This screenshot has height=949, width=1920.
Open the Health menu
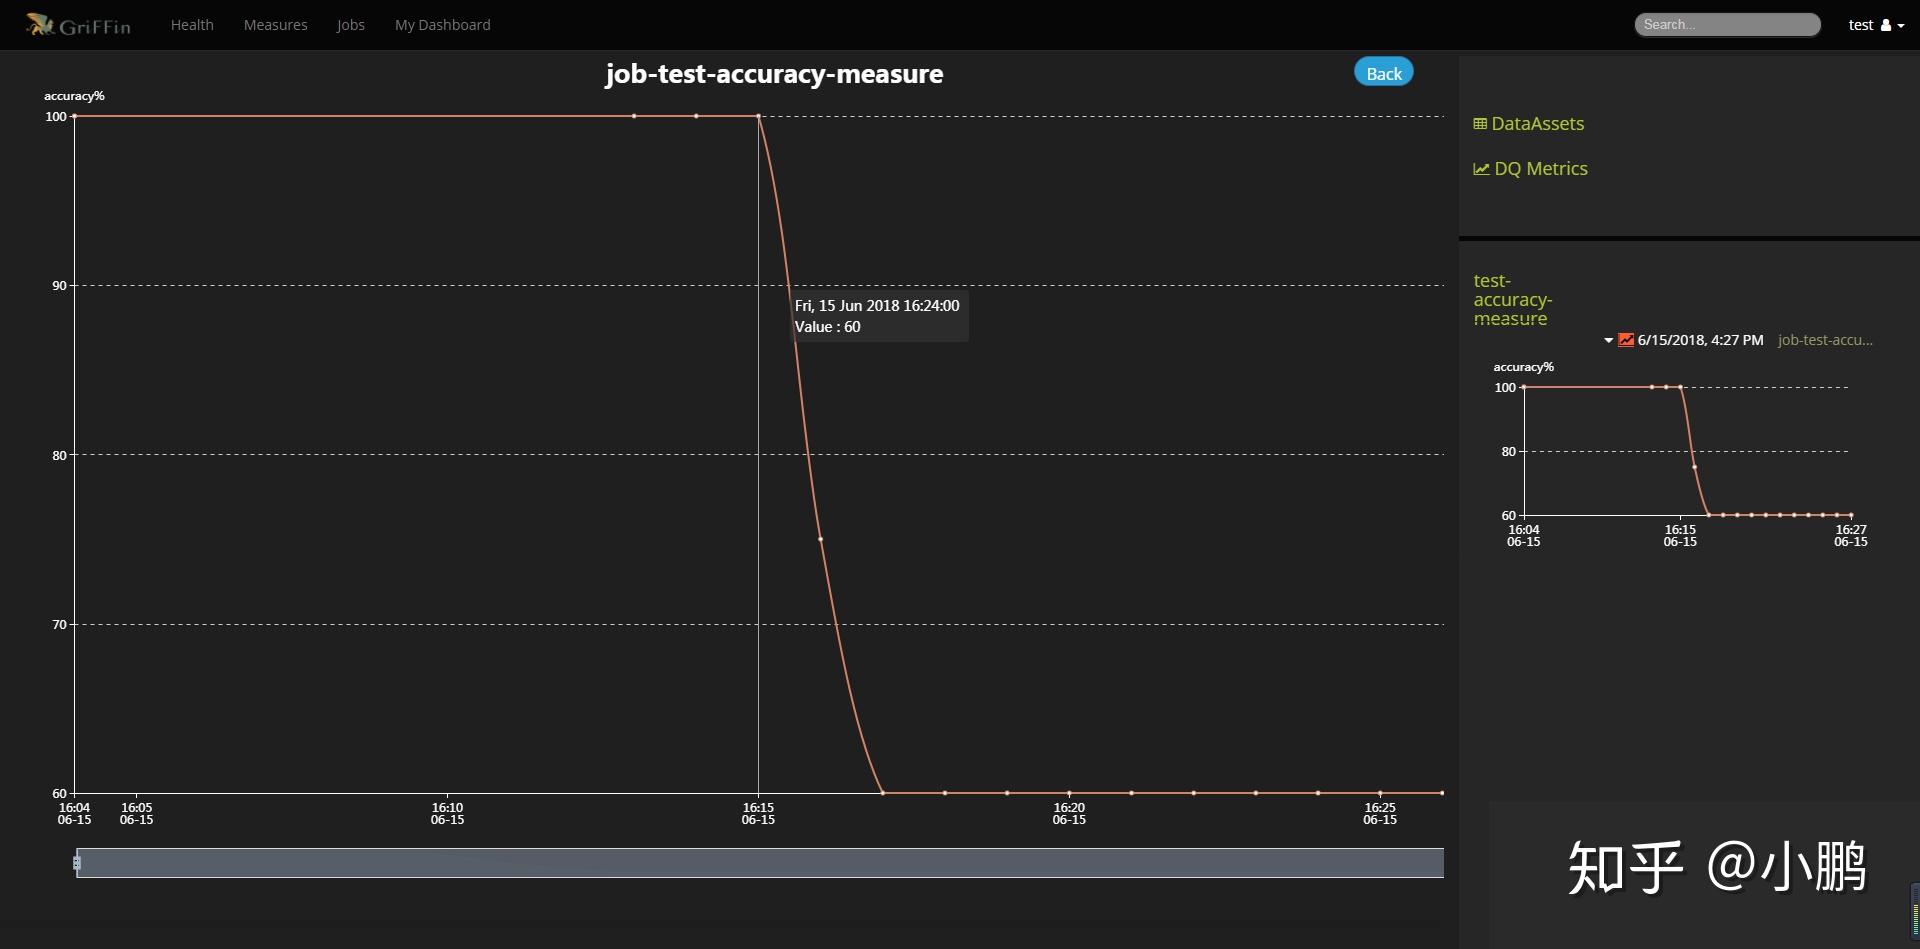point(192,25)
